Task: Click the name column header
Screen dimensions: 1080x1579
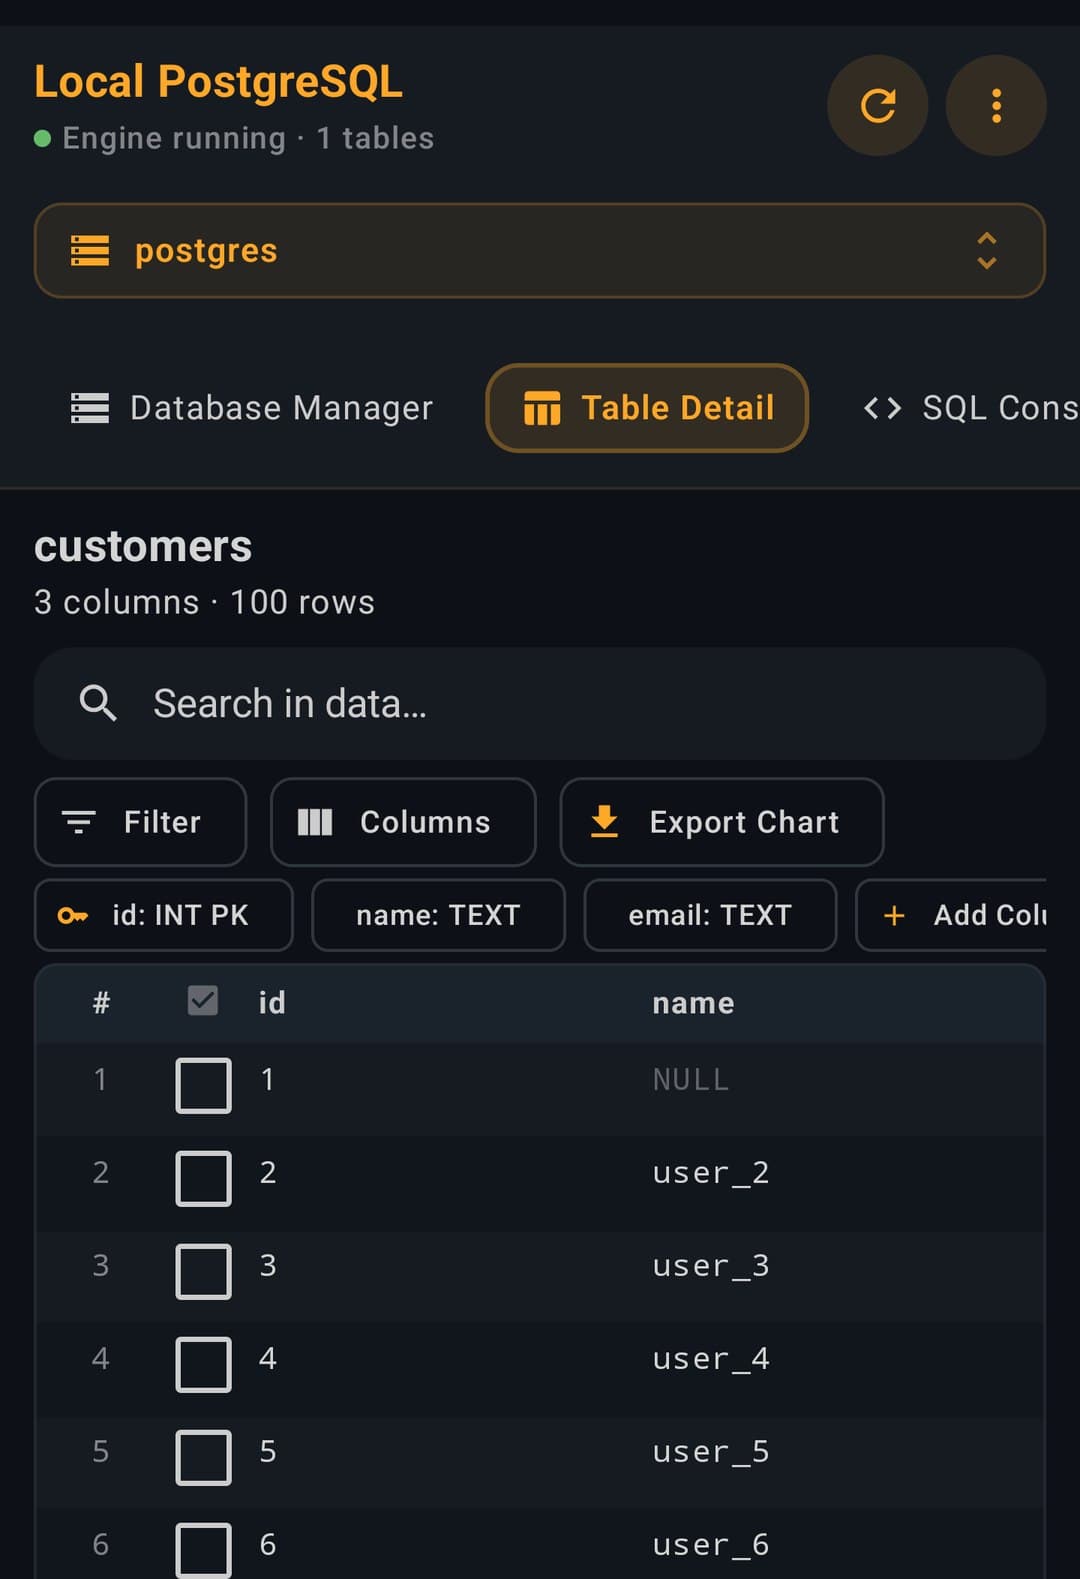Action: click(693, 1002)
